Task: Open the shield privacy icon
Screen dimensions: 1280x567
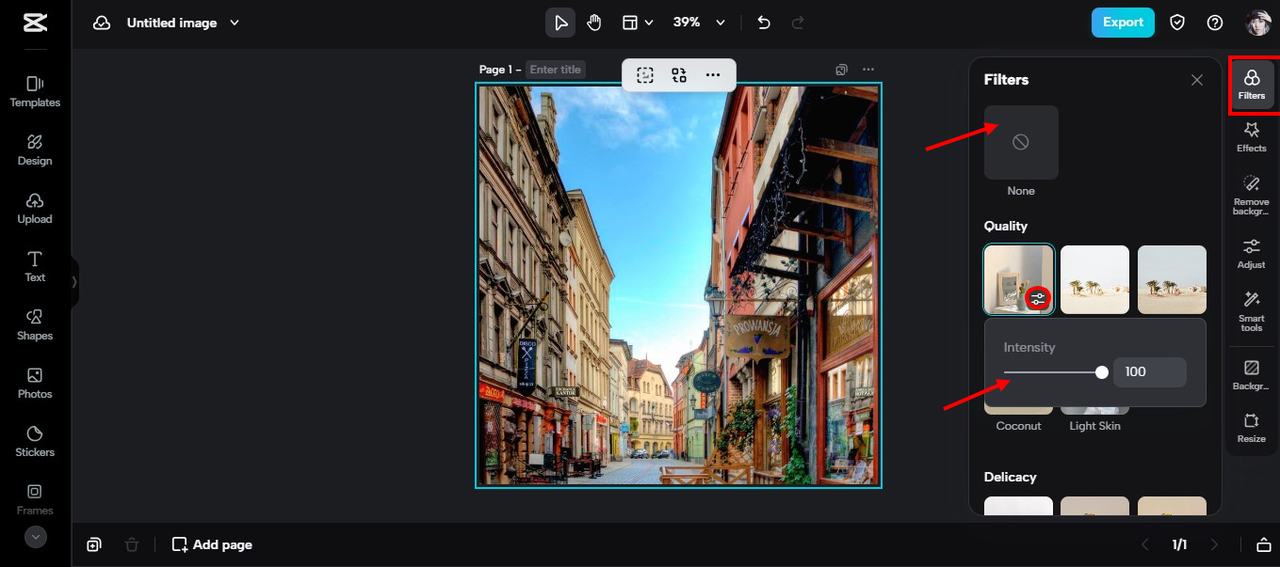Action: [x=1178, y=23]
